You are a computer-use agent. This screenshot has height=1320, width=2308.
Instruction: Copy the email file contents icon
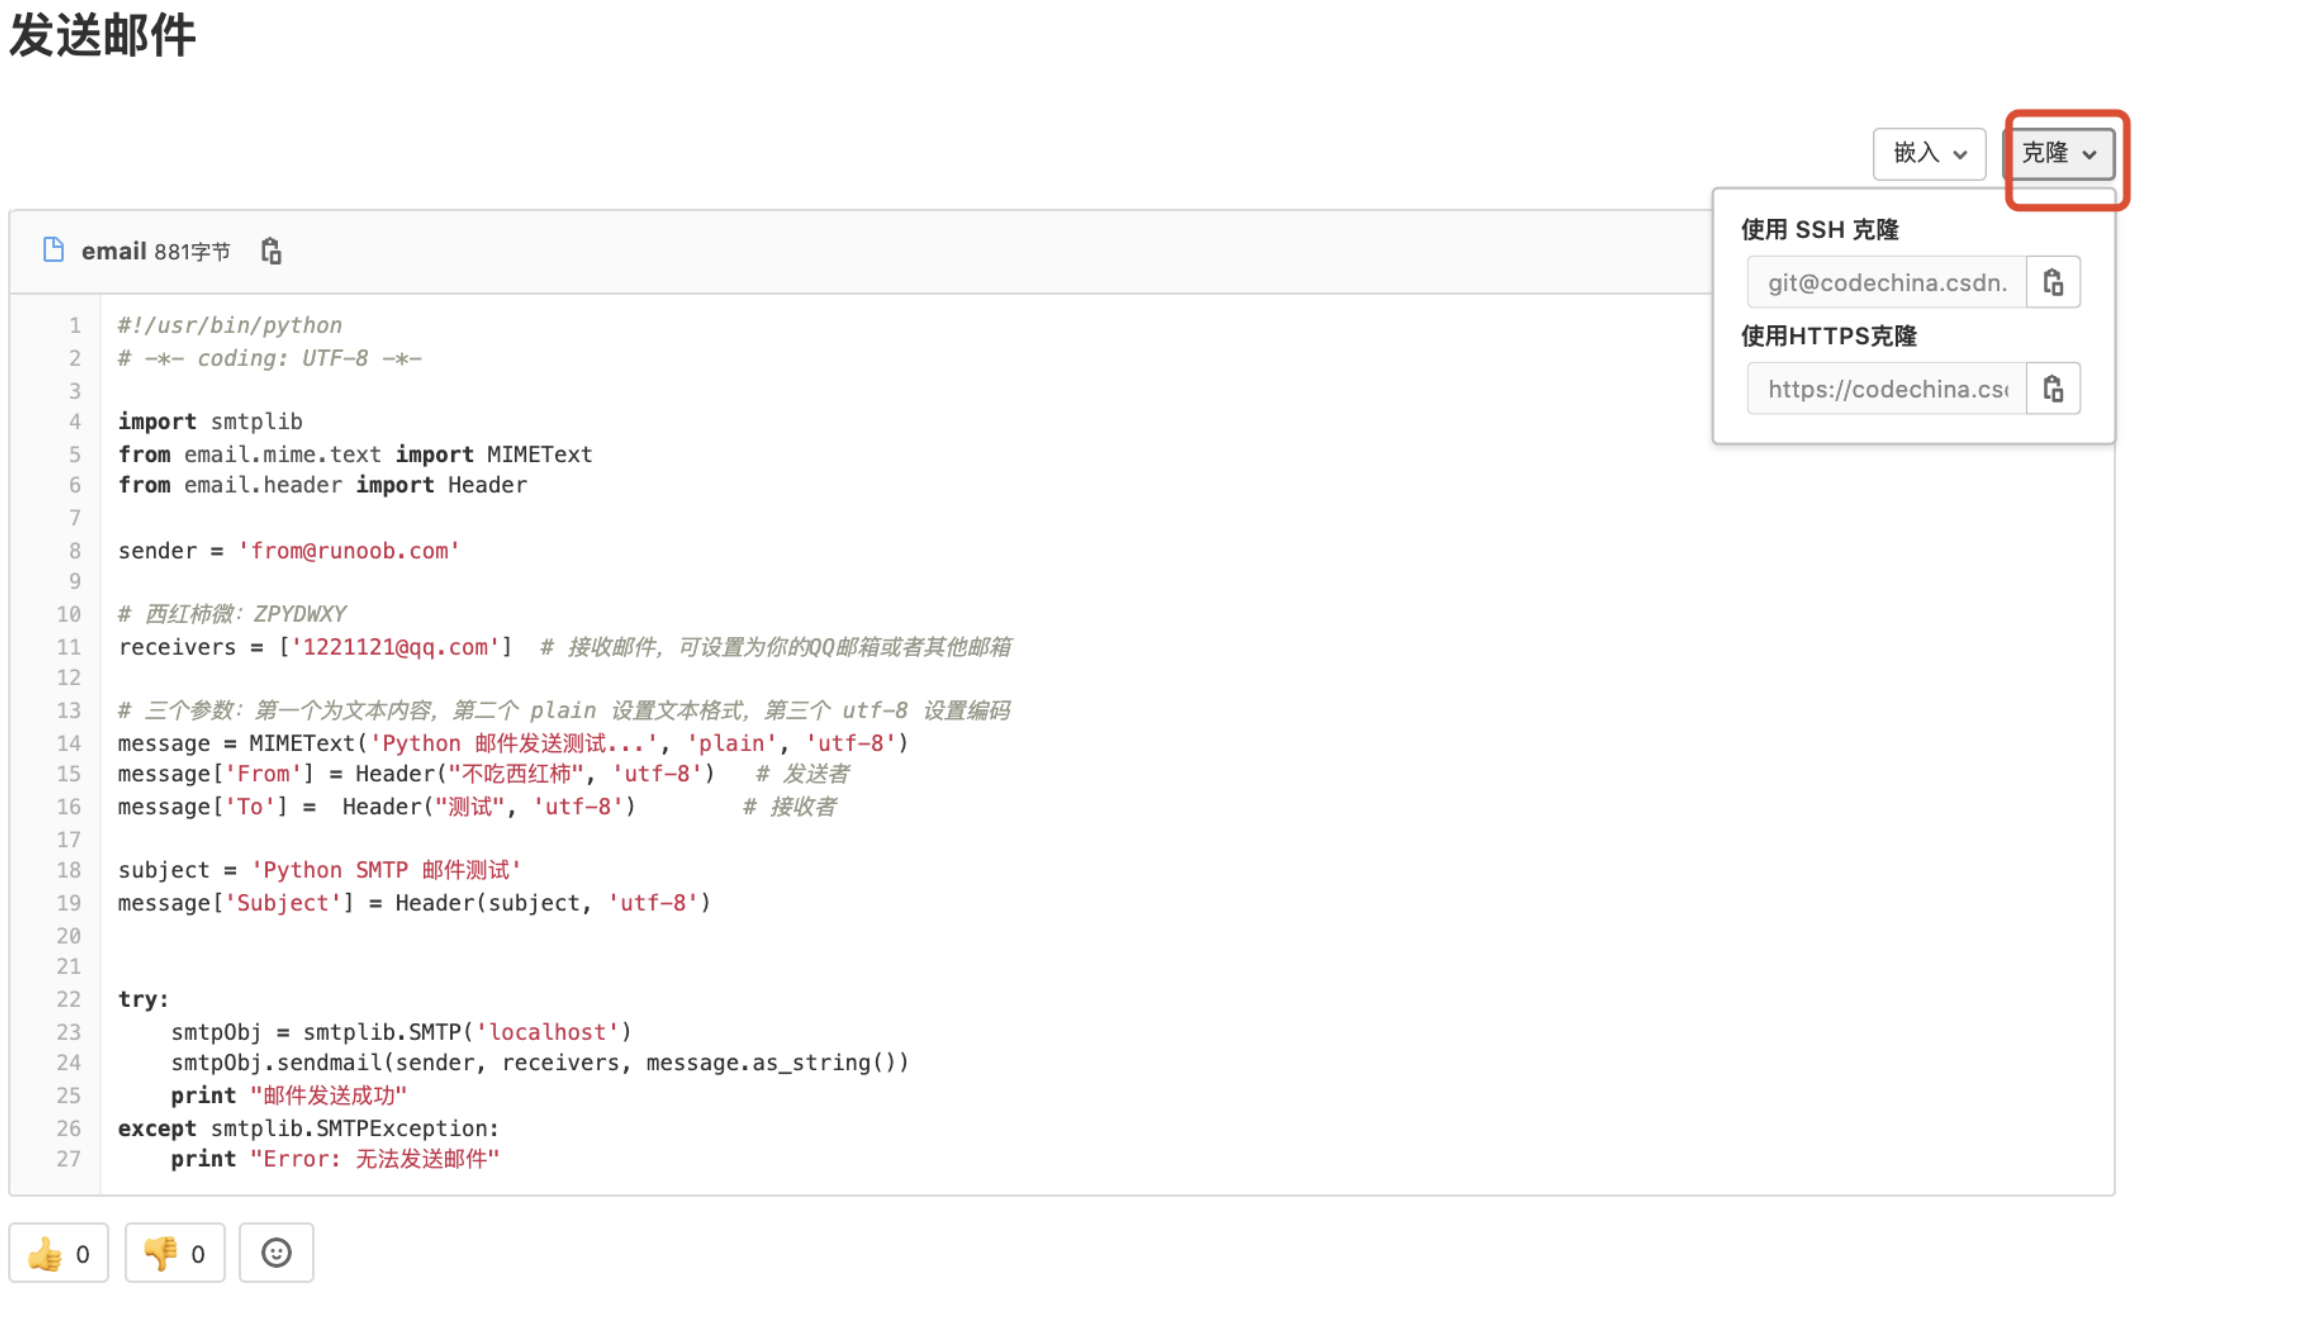(271, 251)
